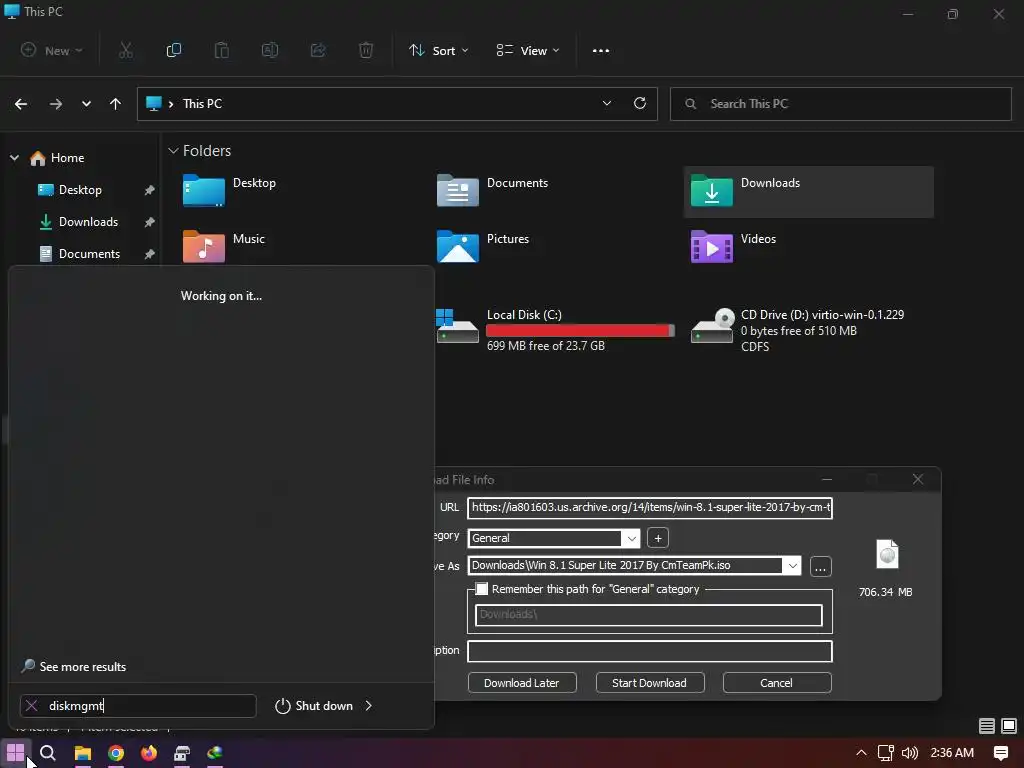Click Shut down button
The width and height of the screenshot is (1024, 768).
coord(314,705)
